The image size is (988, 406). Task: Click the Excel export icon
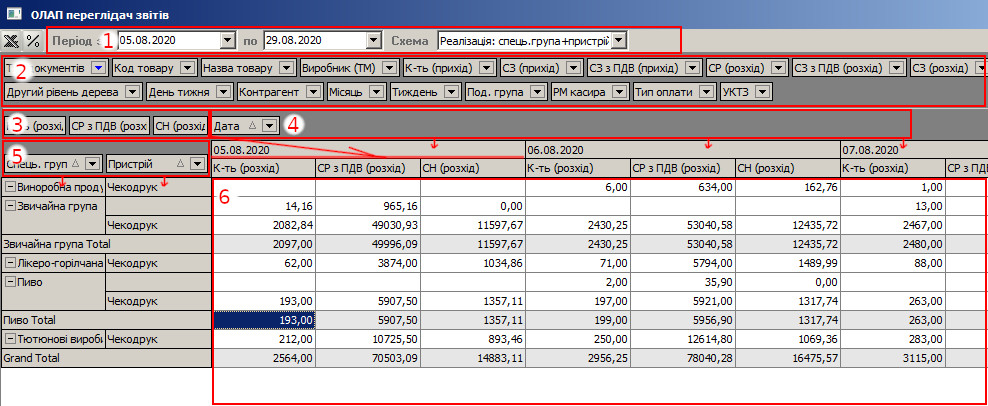[12, 41]
